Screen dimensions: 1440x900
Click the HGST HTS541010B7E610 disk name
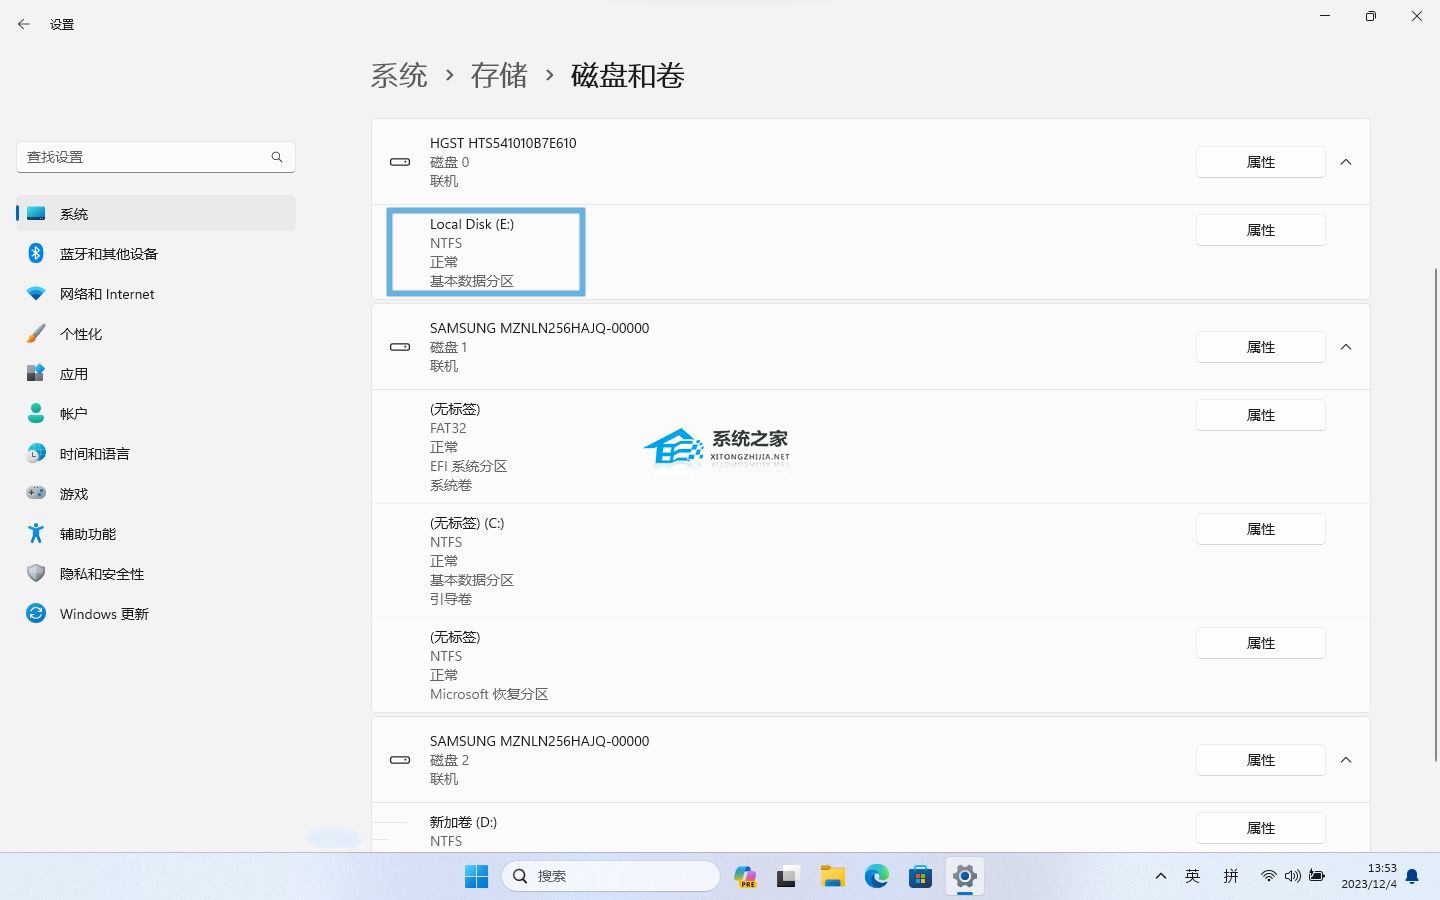[x=503, y=143]
